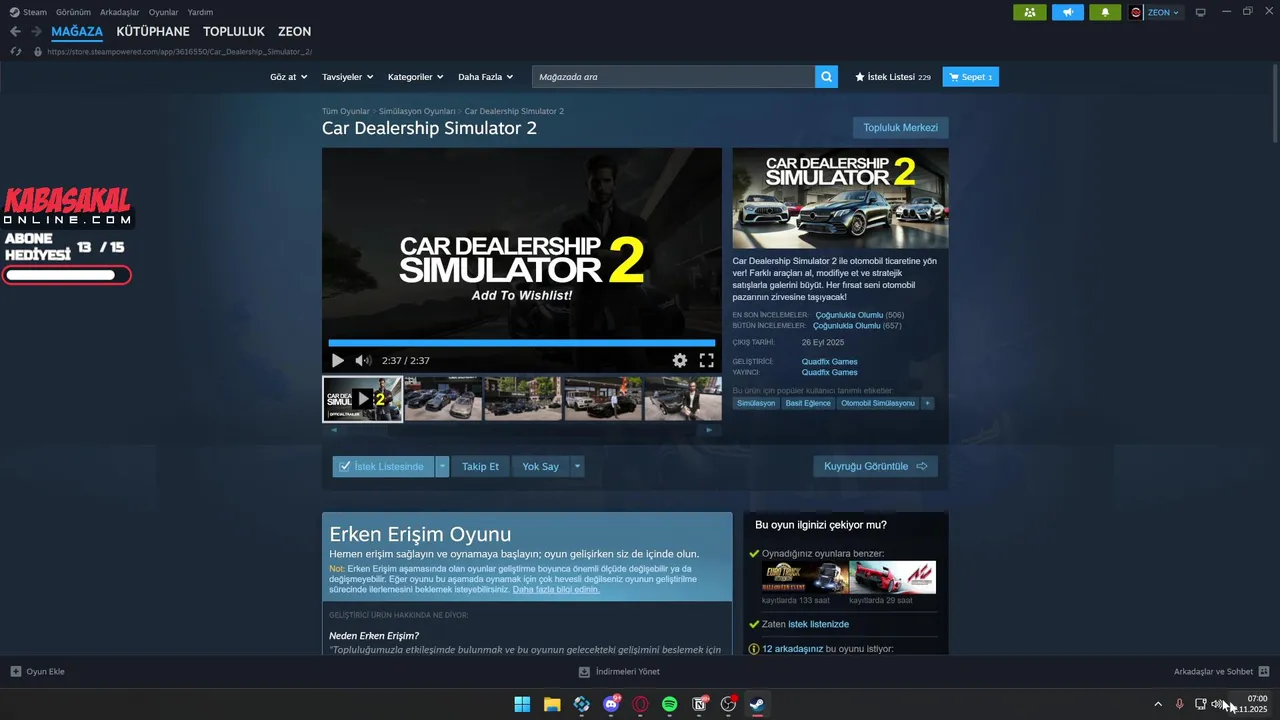Viewport: 1280px width, 720px height.
Task: Switch to the TOPLULUK tab
Action: click(234, 32)
